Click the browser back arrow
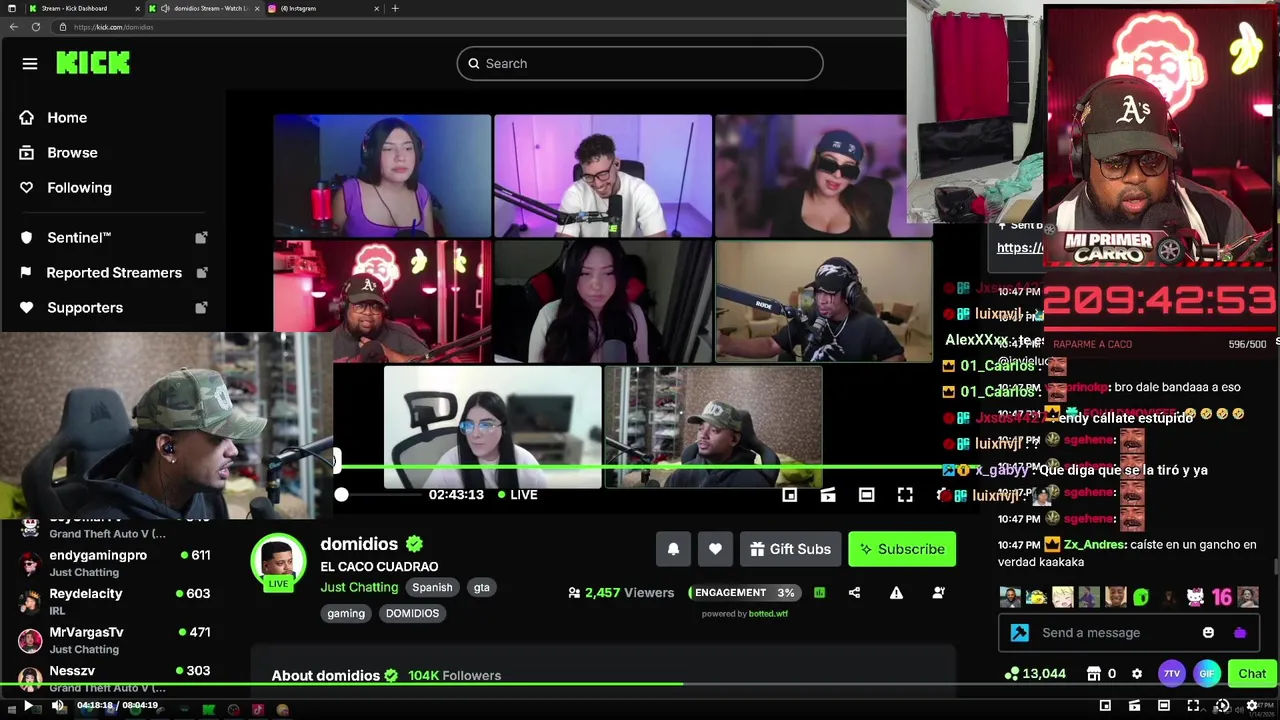This screenshot has height=720, width=1280. pos(13,27)
